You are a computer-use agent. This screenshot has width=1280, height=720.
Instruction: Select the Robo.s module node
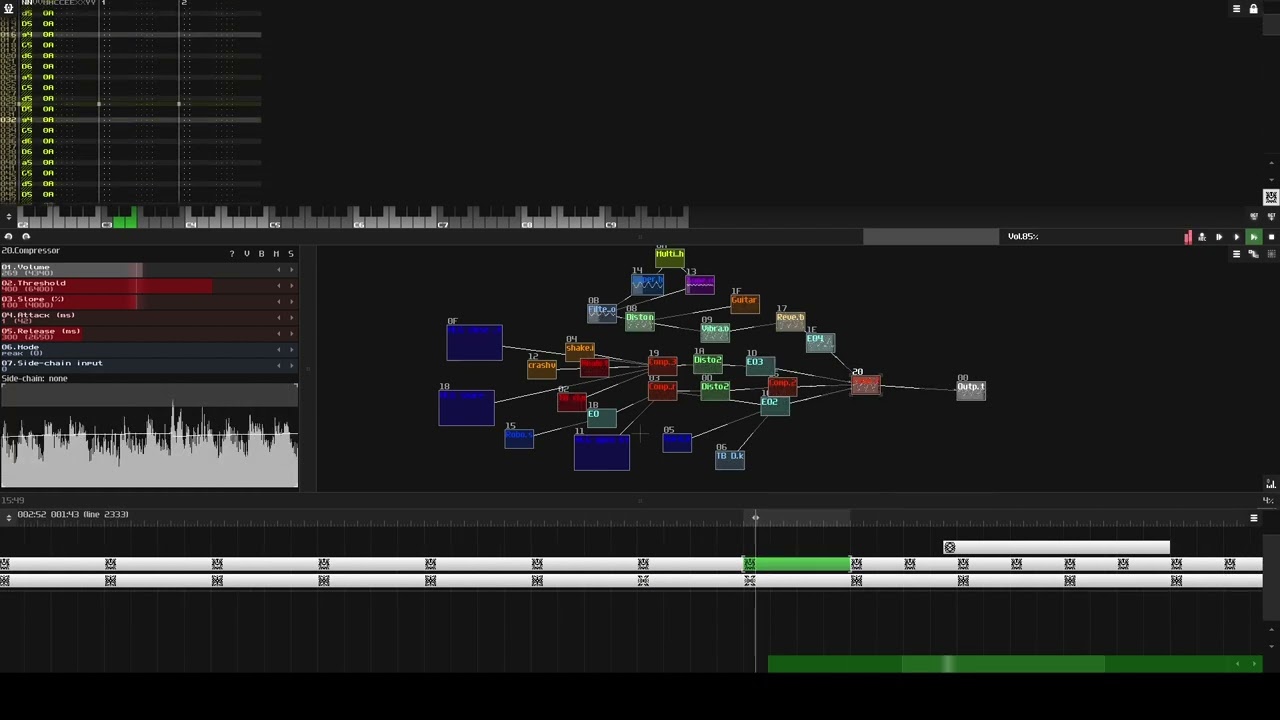click(519, 438)
